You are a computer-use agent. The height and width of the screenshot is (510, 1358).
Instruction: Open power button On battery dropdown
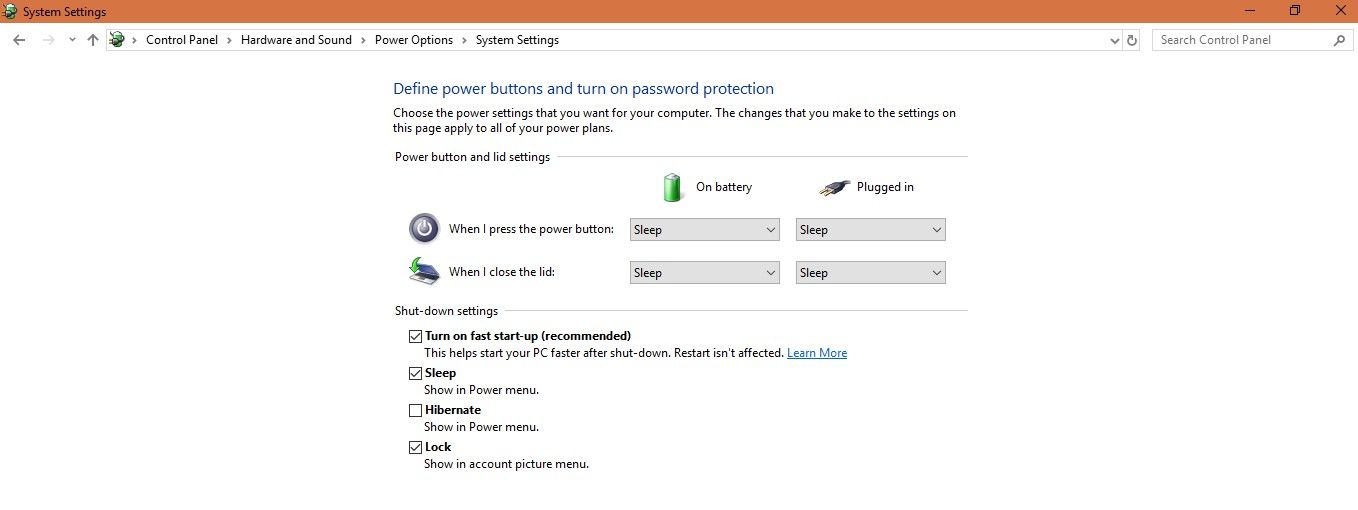[704, 230]
